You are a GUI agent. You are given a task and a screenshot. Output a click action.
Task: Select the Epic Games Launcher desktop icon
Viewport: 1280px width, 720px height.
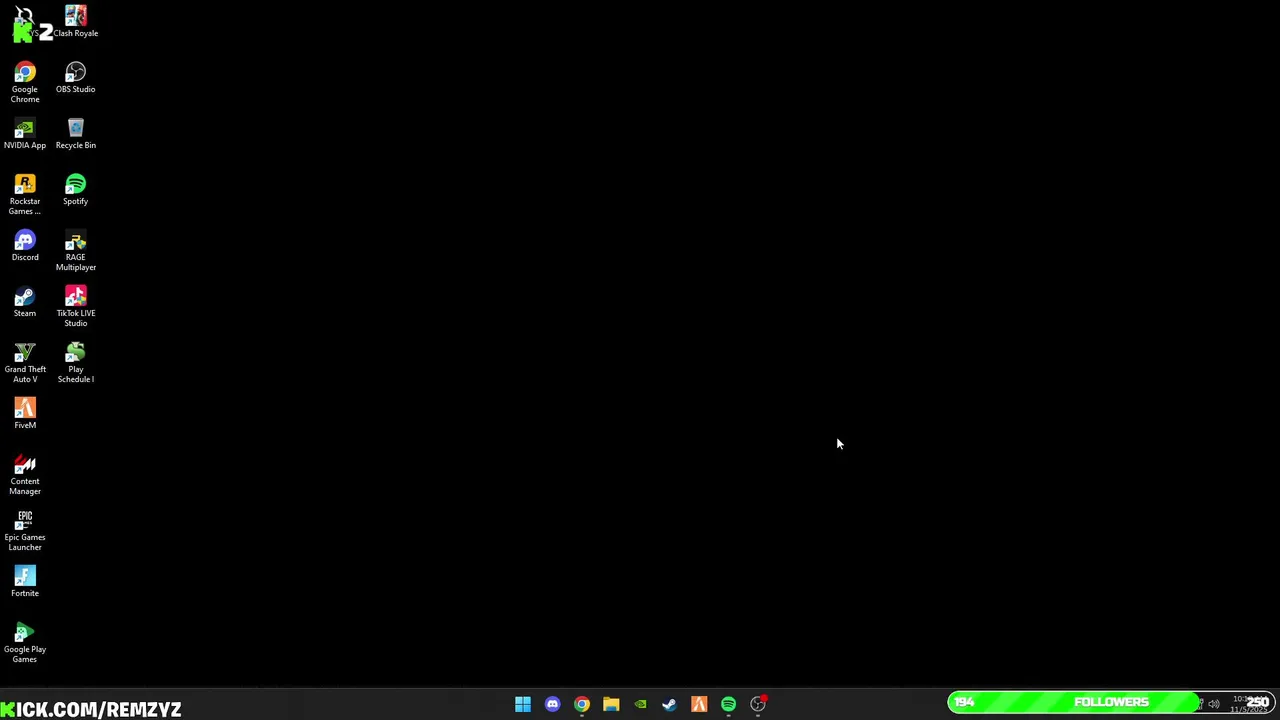[x=25, y=530]
